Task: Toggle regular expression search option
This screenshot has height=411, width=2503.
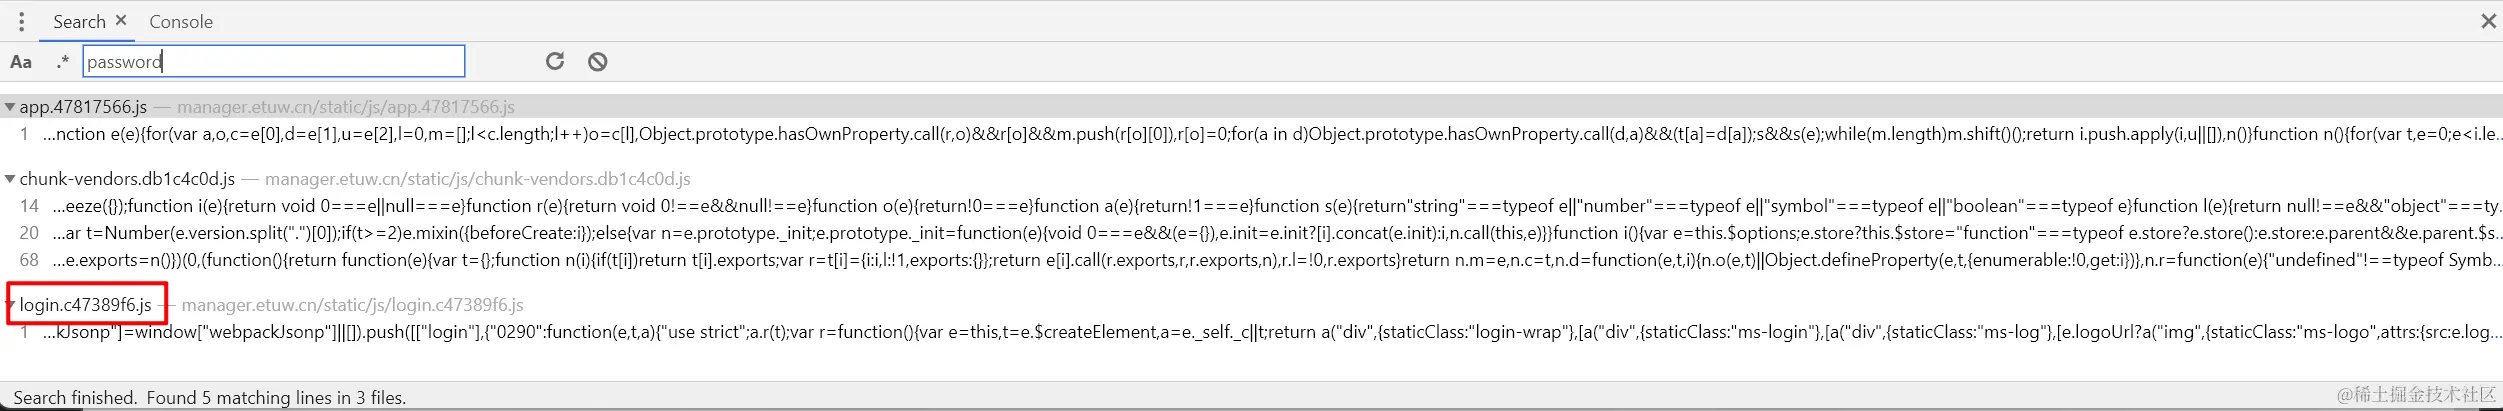Action: pos(63,62)
